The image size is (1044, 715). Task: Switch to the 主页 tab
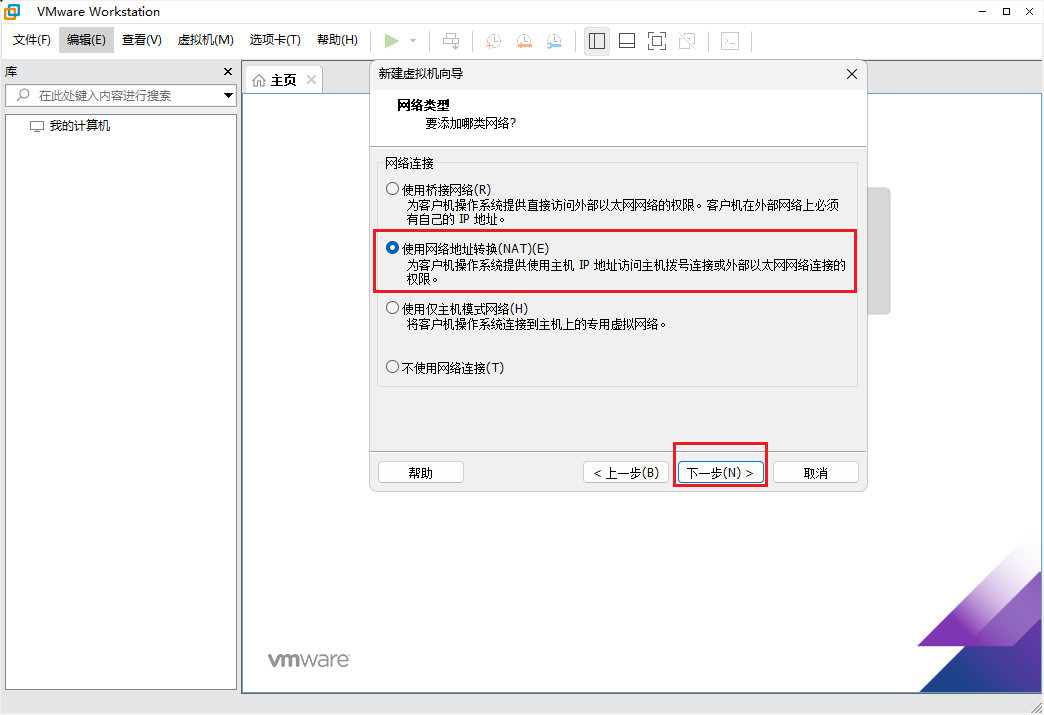(x=283, y=80)
